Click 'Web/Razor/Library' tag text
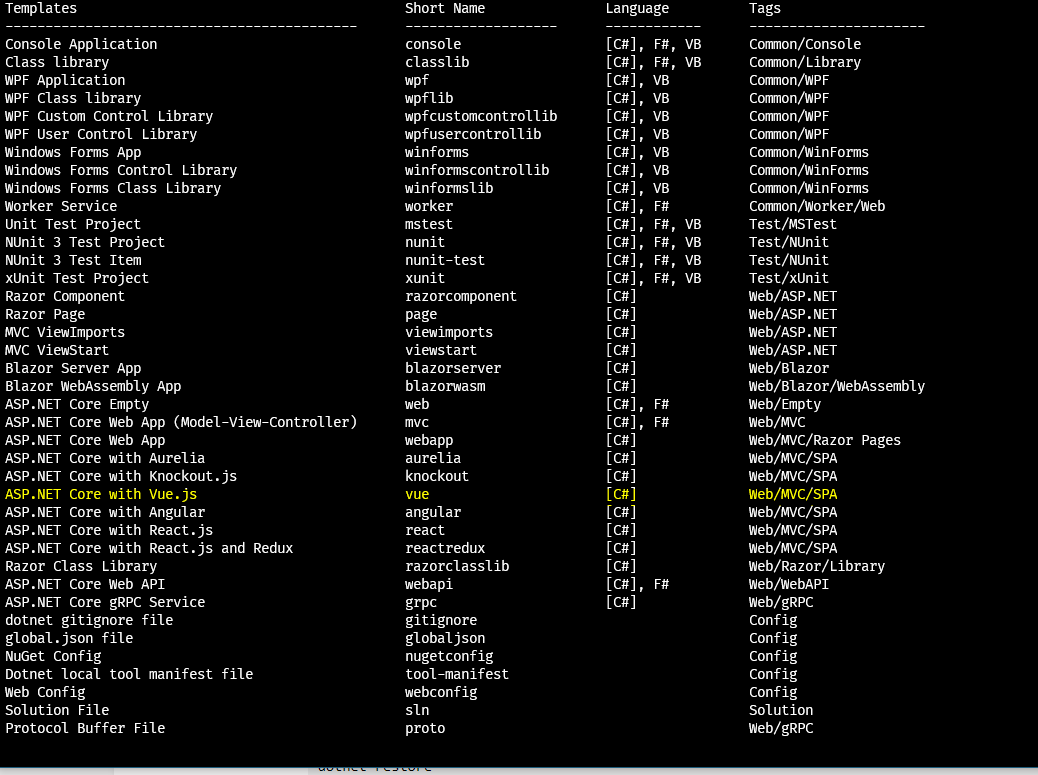Viewport: 1038px width, 775px height. click(817, 566)
